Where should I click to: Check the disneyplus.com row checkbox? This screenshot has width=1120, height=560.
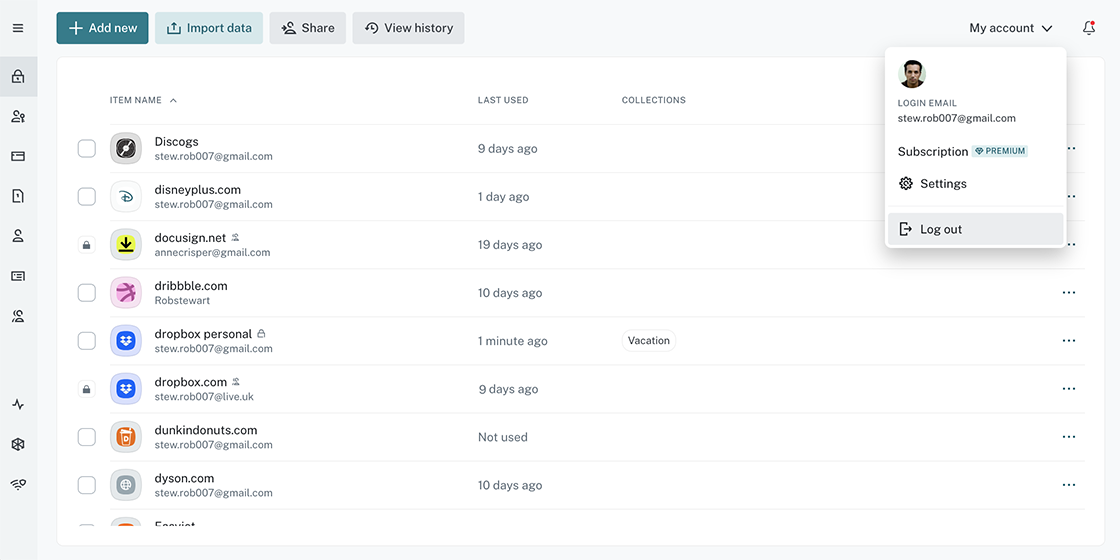point(86,196)
